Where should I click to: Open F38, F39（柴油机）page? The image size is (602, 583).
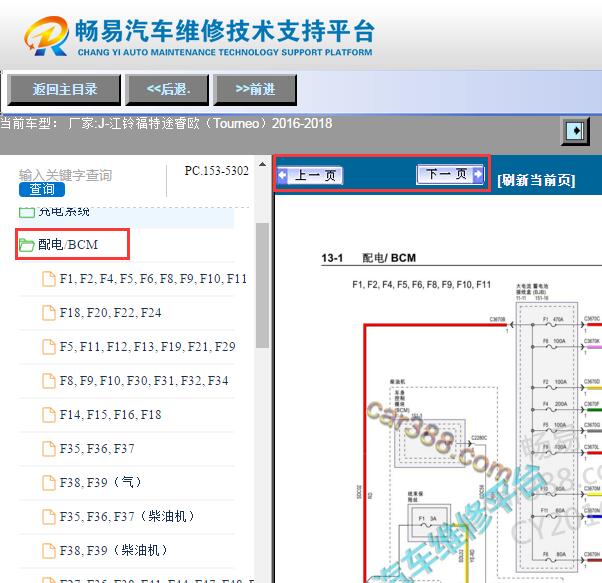pyautogui.click(x=114, y=550)
